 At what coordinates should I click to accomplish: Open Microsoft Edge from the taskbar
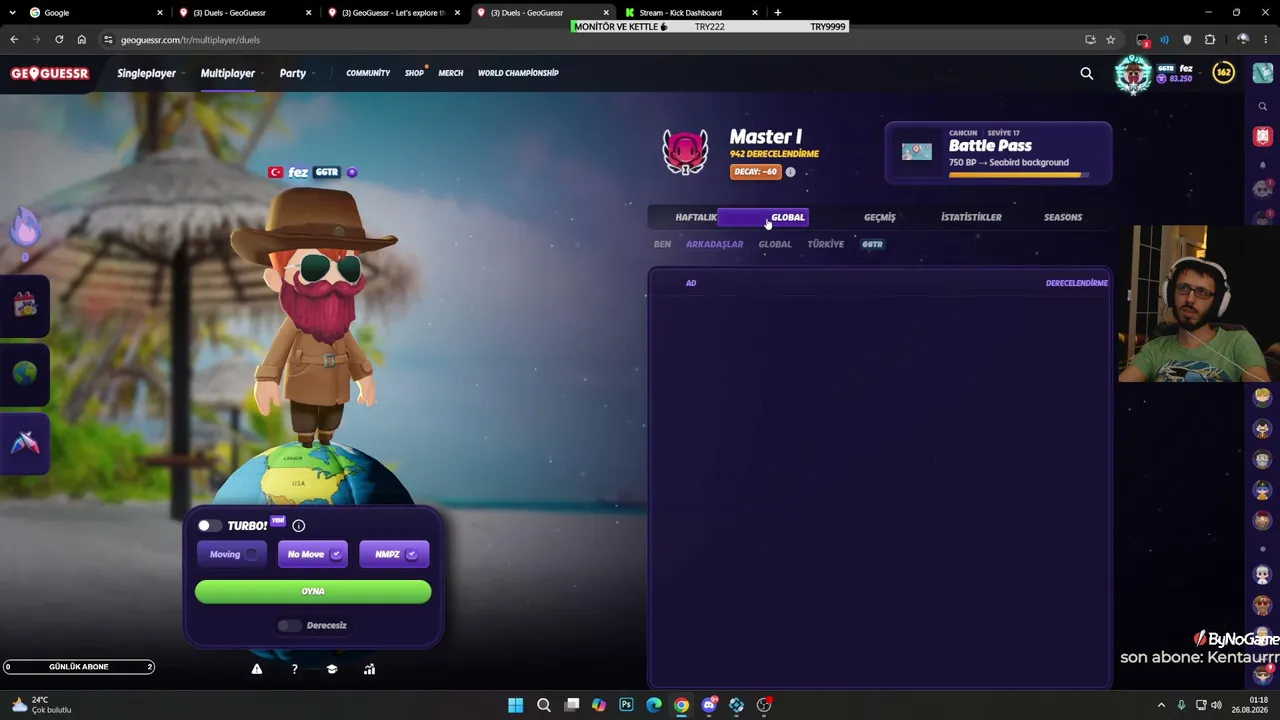pyautogui.click(x=654, y=705)
